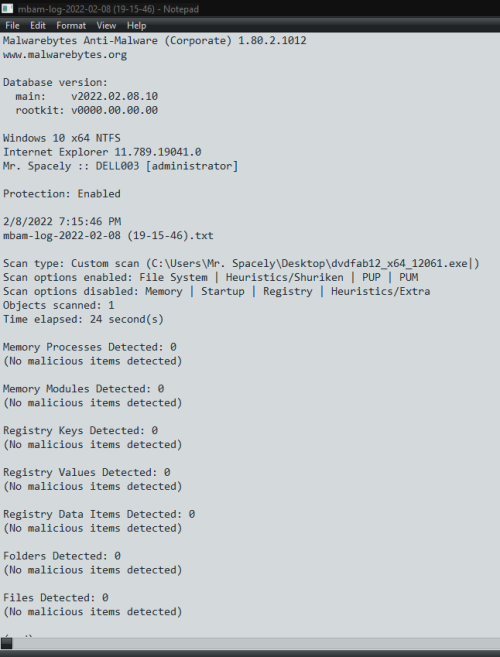
Task: Click the horizontal scrollbar thumb at bottom
Action: coord(7,643)
